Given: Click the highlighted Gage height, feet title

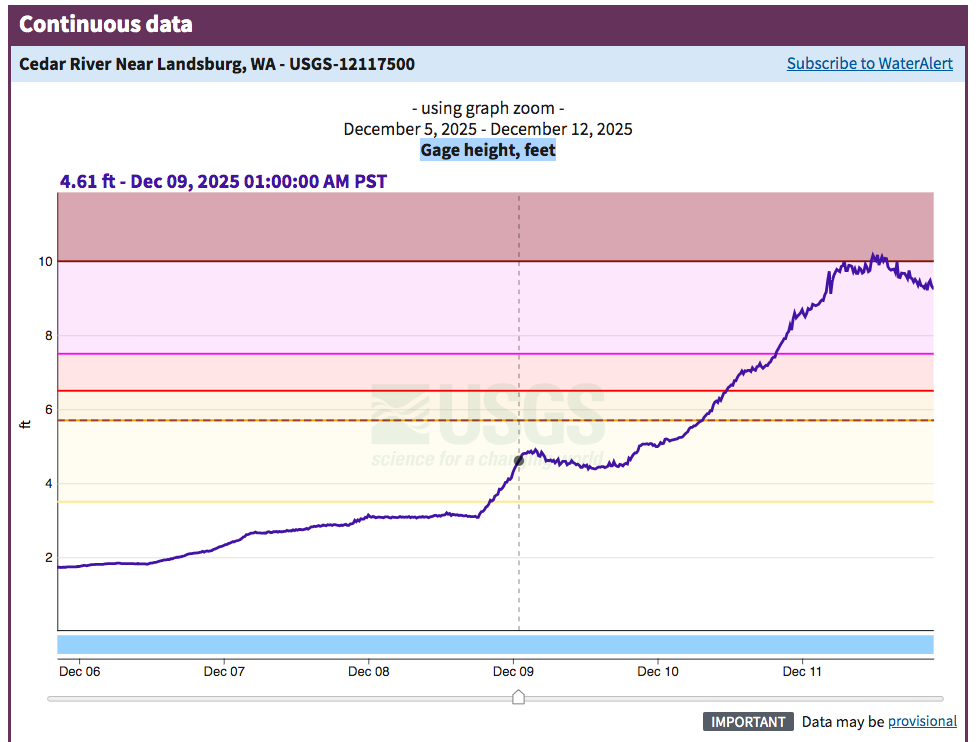Looking at the screenshot, I should click(488, 150).
